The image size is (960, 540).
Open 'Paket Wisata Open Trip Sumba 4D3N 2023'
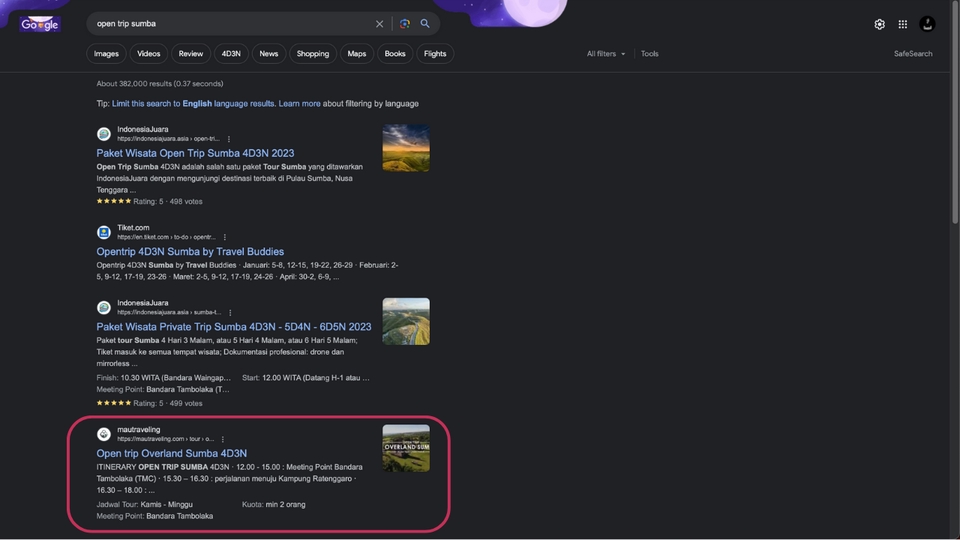pos(195,153)
